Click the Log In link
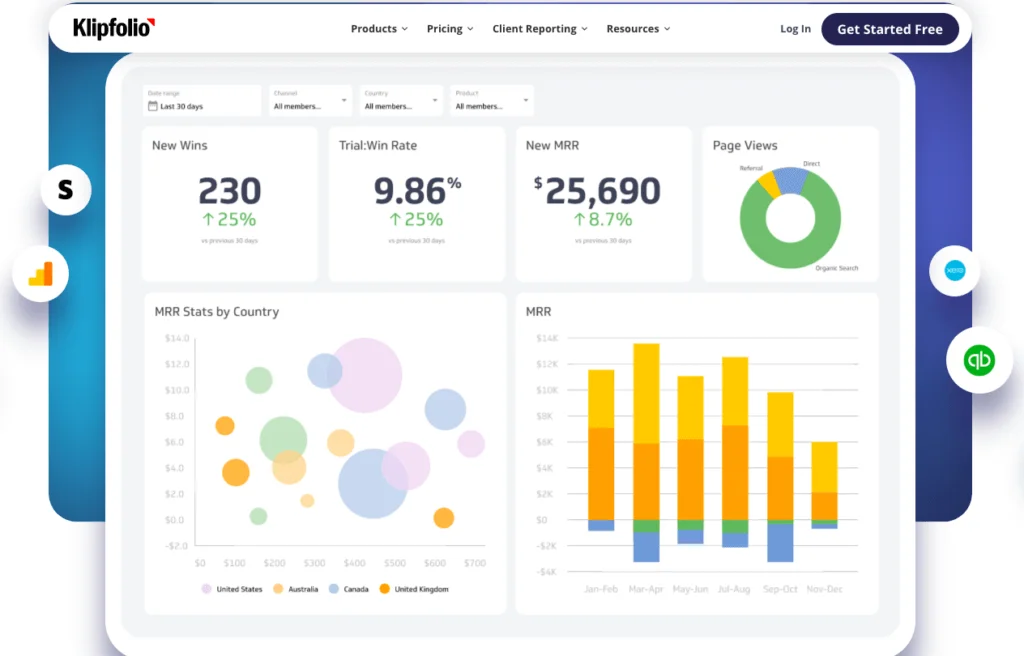This screenshot has height=656, width=1024. click(x=795, y=29)
